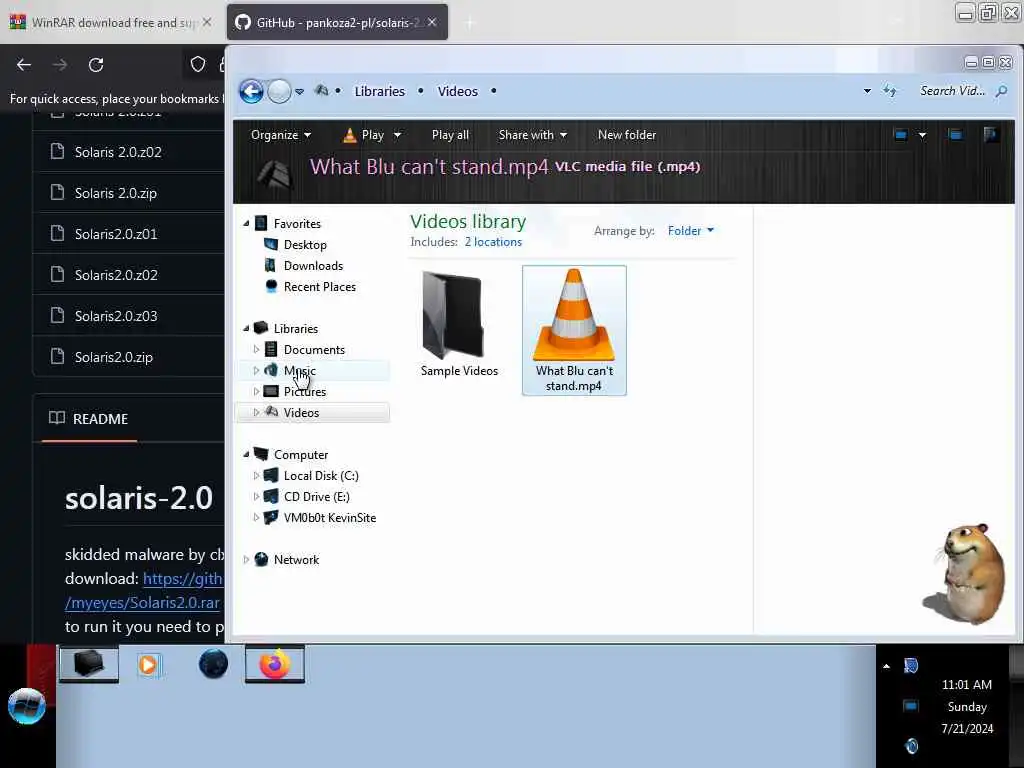Click the search magnifier icon
This screenshot has width=1024, height=768.
pyautogui.click(x=1000, y=91)
